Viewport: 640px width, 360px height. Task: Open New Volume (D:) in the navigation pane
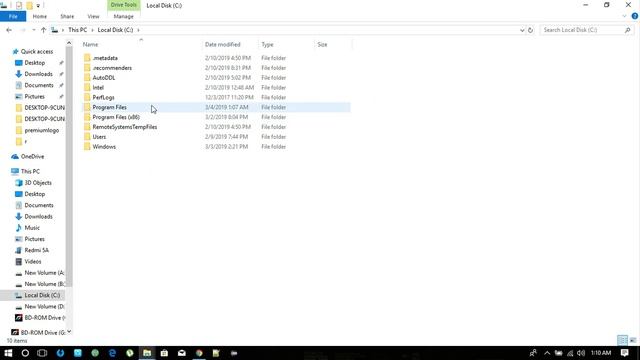tap(44, 307)
